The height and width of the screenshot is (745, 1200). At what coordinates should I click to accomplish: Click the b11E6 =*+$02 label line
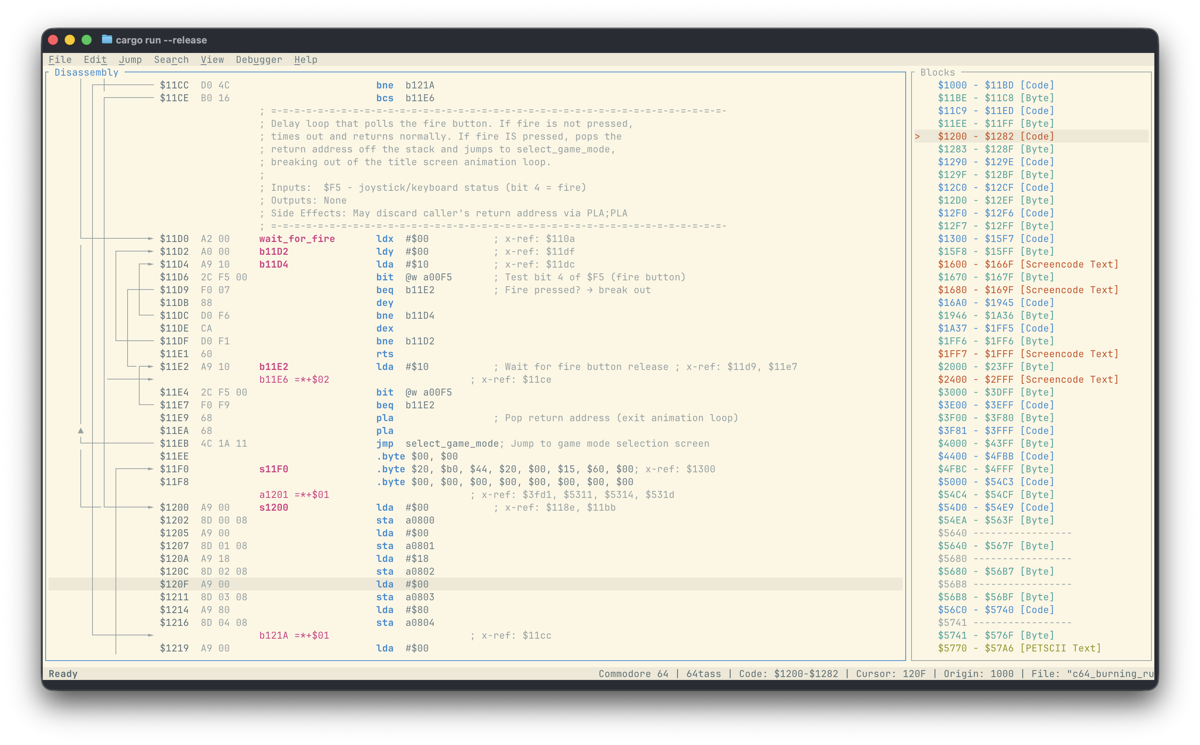294,380
